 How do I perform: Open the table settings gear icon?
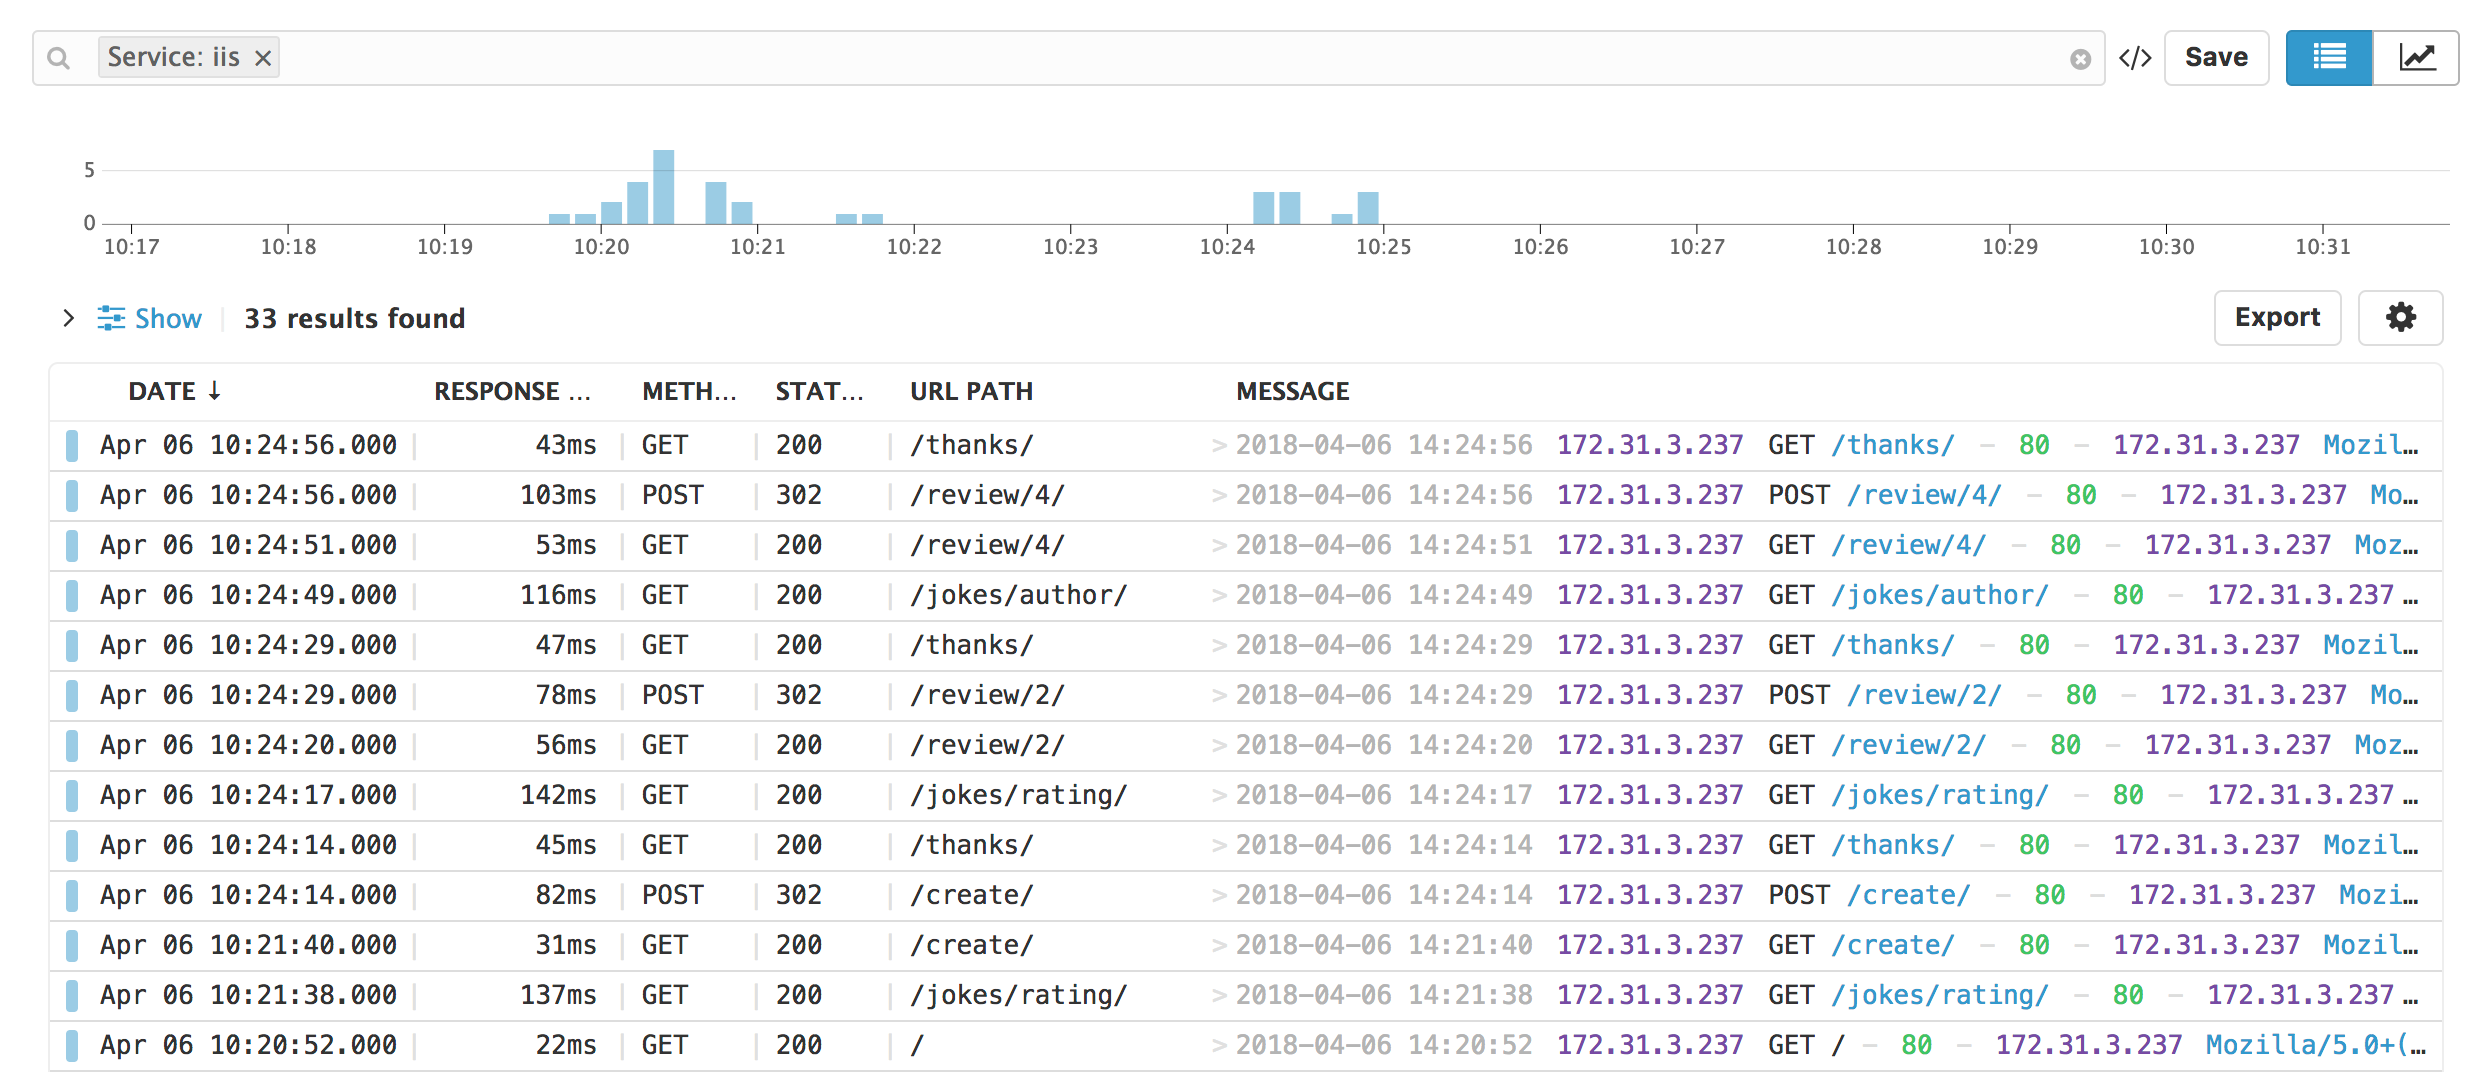coord(2401,318)
